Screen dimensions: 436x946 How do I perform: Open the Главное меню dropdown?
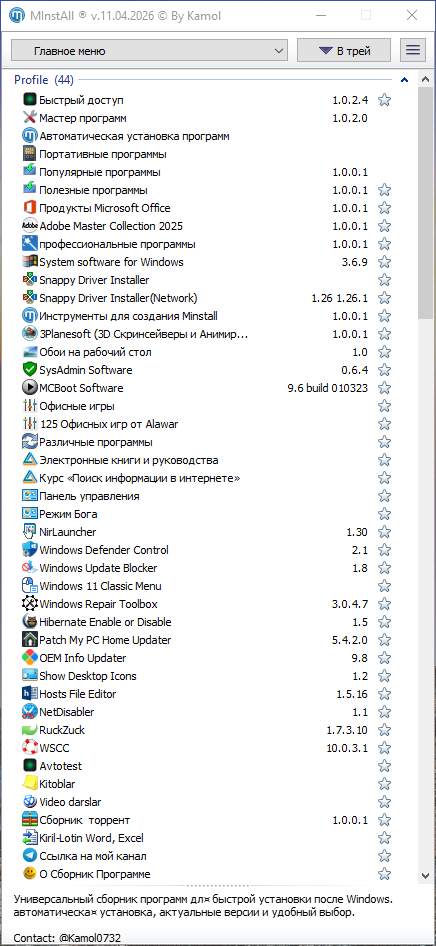pos(150,51)
